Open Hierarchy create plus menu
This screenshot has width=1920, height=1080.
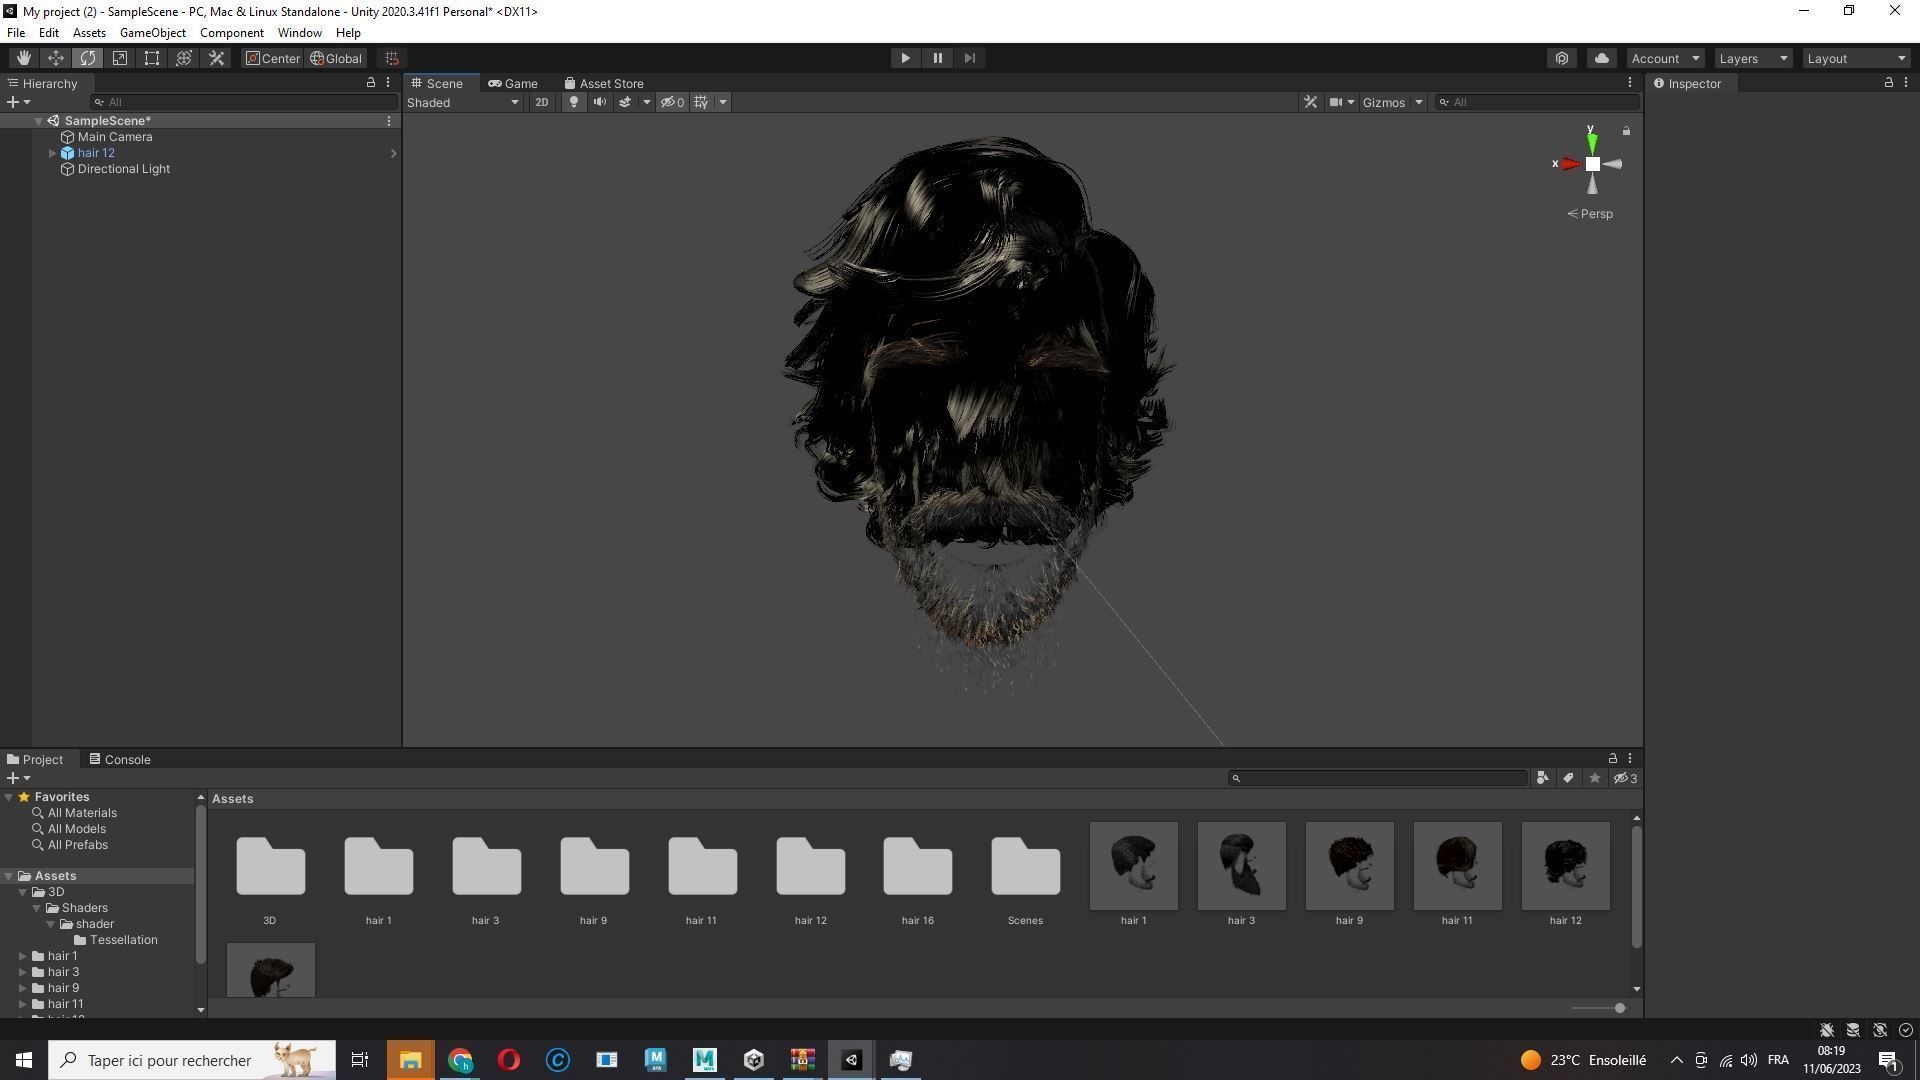[x=18, y=102]
